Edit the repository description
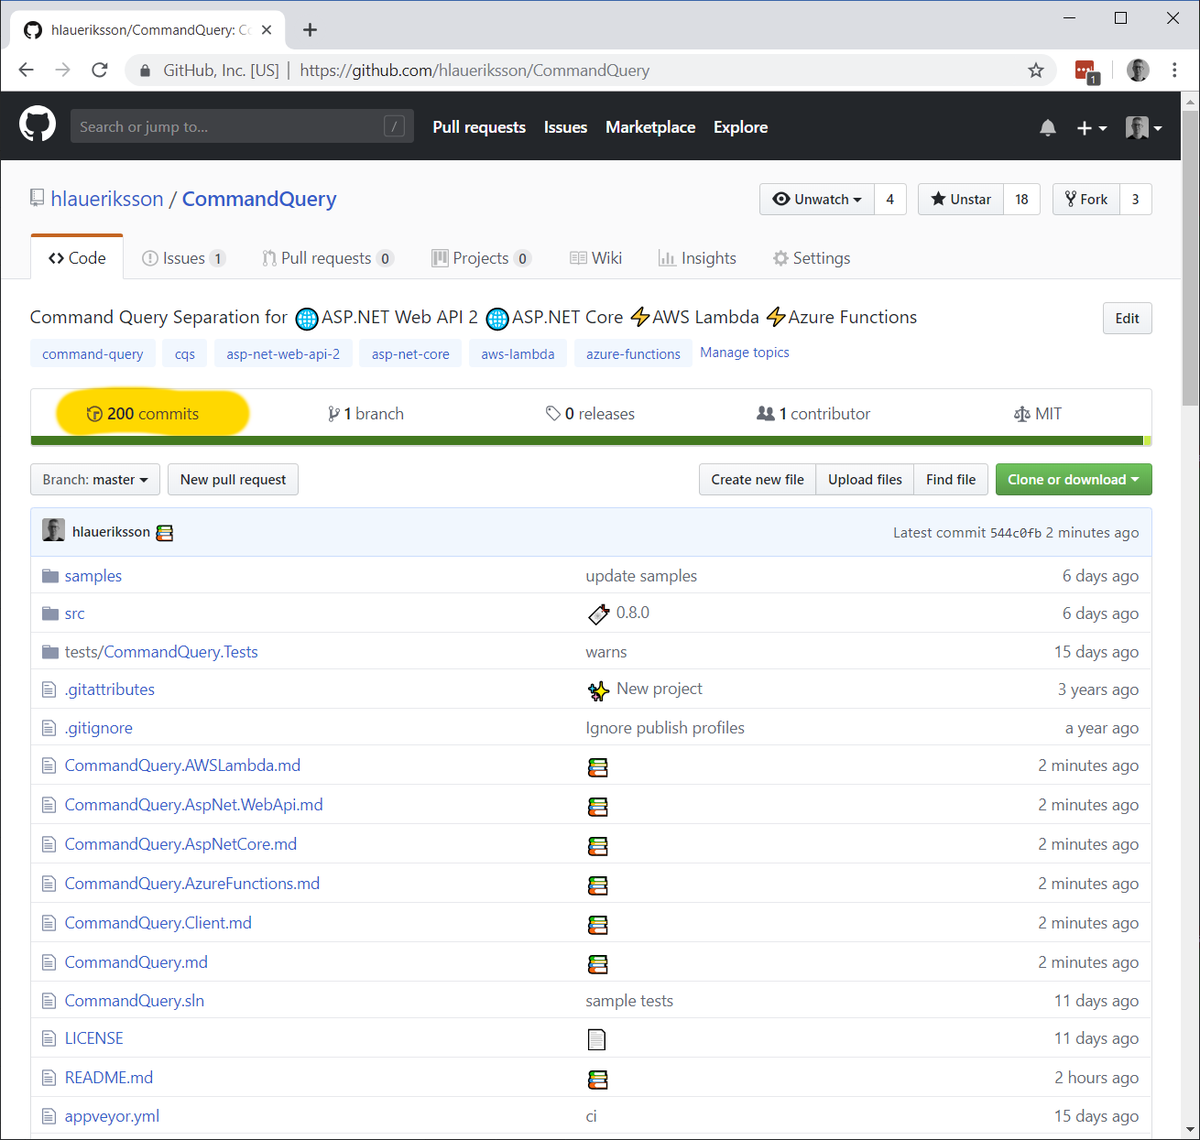The image size is (1200, 1140). 1127,318
